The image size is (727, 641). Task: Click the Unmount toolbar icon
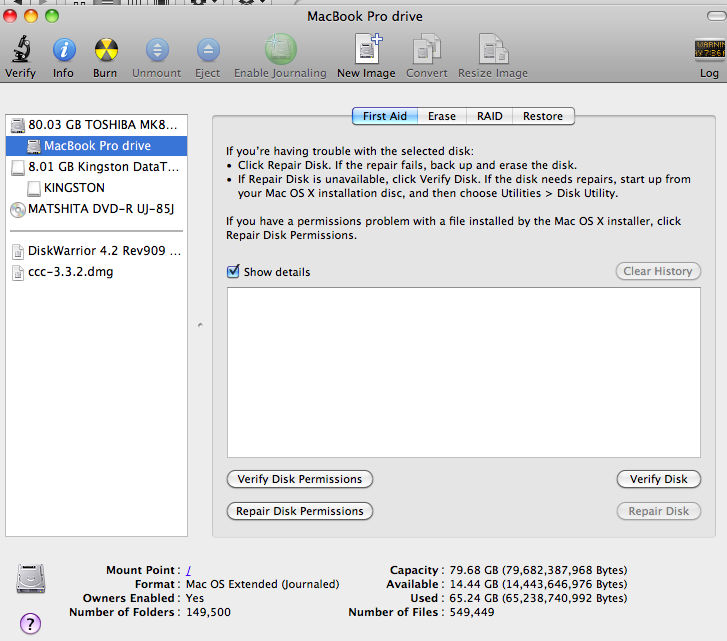pyautogui.click(x=157, y=49)
